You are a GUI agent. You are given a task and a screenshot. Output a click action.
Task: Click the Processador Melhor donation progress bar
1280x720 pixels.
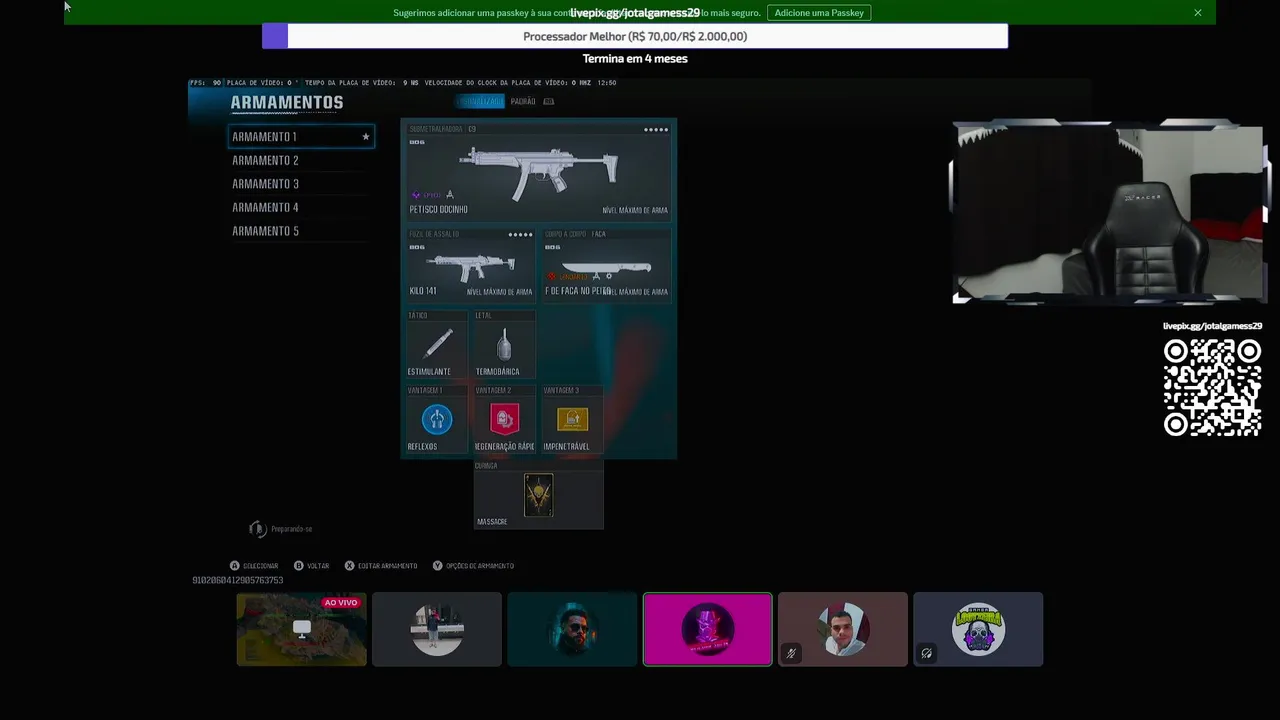635,36
